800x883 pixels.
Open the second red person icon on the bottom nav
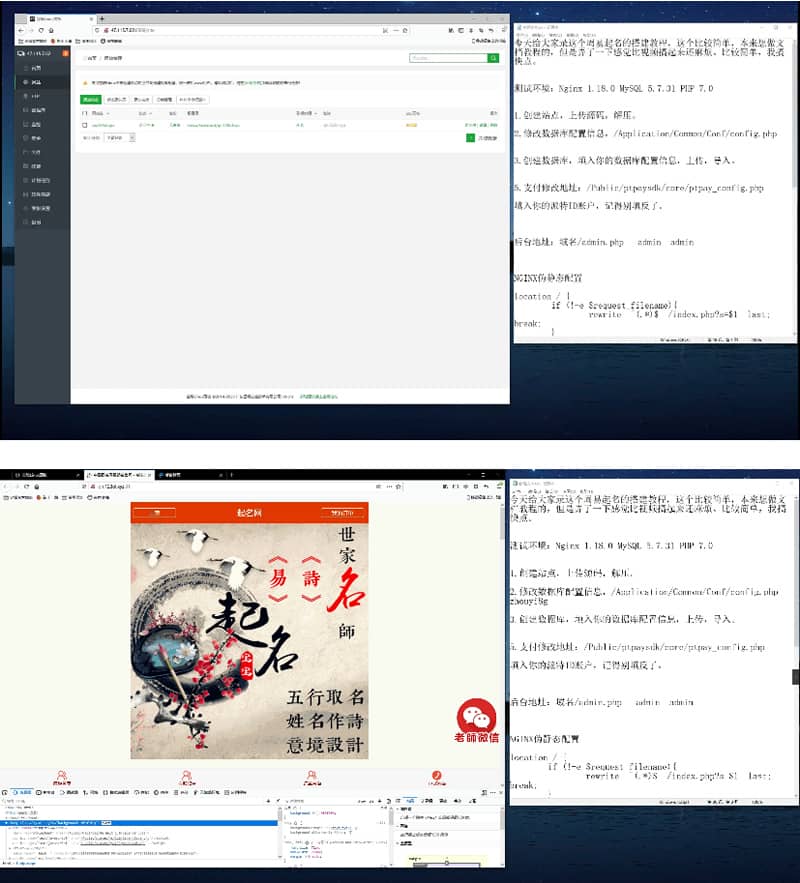click(187, 778)
